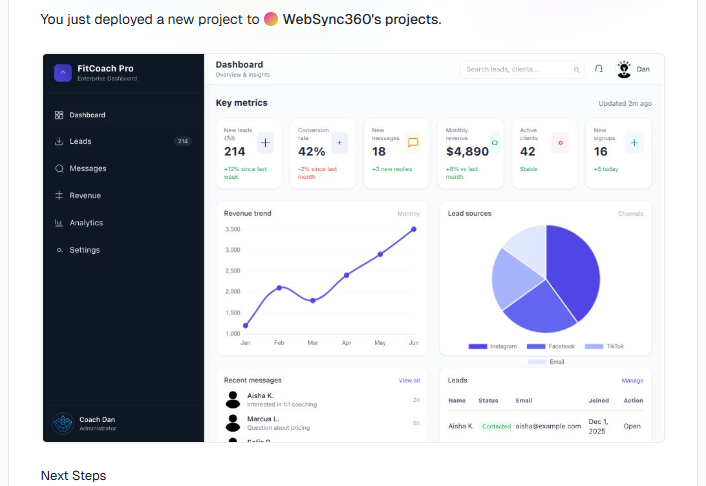Click Dan's profile avatar in header
Viewport: 706px width, 486px height.
click(x=624, y=69)
